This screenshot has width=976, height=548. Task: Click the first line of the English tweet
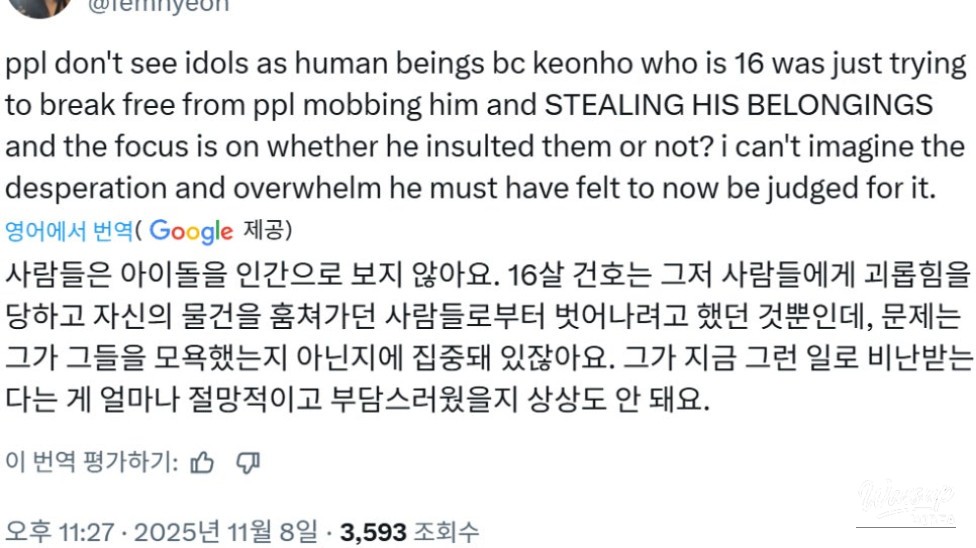[x=486, y=66]
